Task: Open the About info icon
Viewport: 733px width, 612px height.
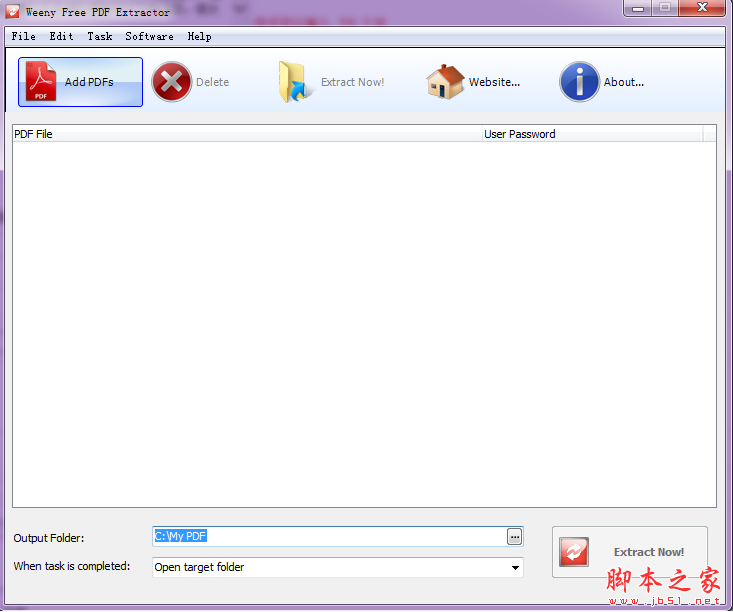Action: 579,82
